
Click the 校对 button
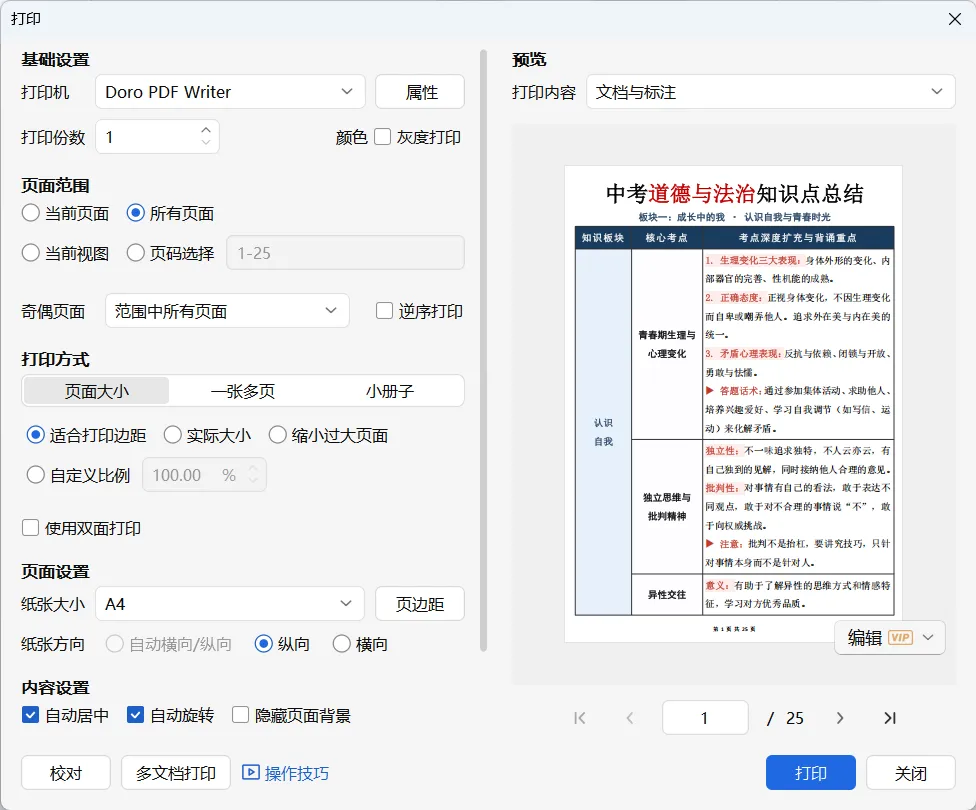(x=66, y=773)
